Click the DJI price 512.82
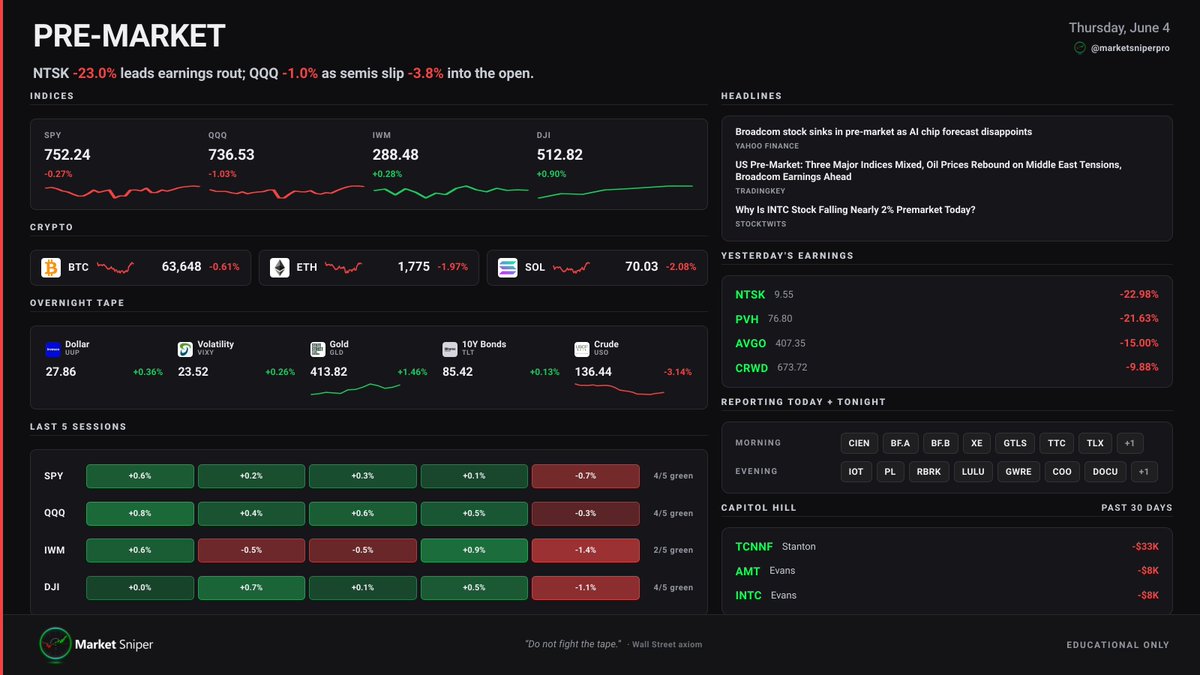The width and height of the screenshot is (1200, 675). click(560, 155)
